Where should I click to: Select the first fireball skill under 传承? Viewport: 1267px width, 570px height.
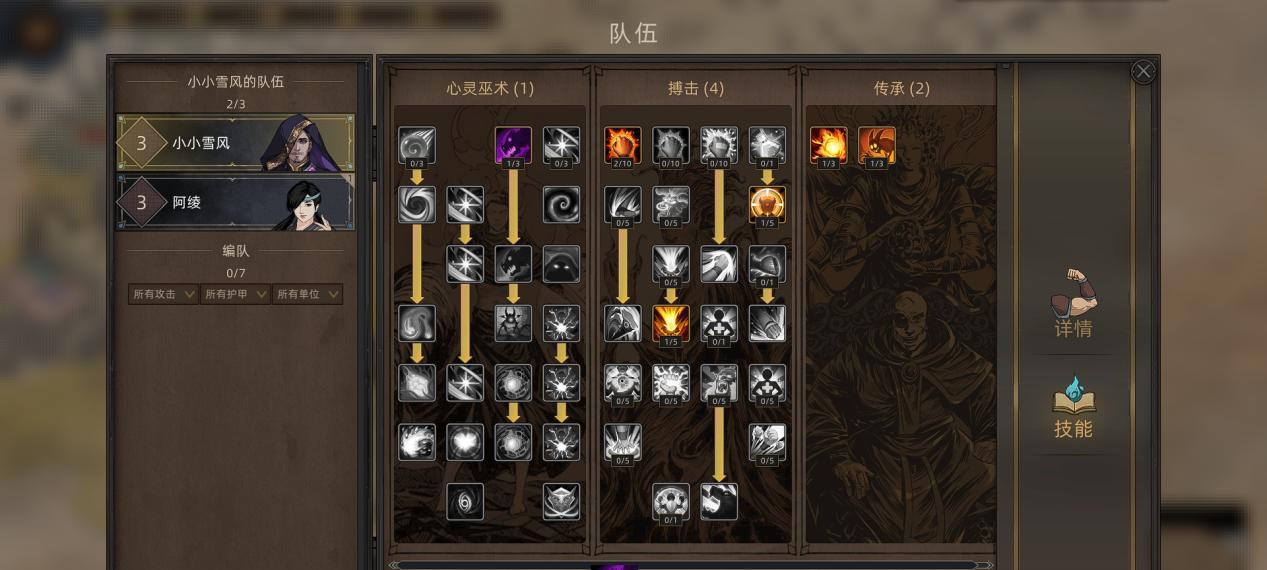pyautogui.click(x=828, y=145)
